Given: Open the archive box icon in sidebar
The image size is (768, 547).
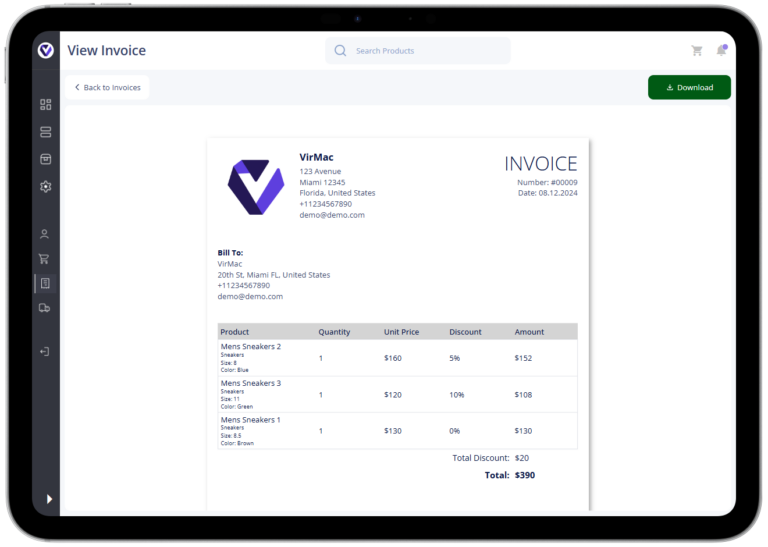Looking at the screenshot, I should [46, 159].
